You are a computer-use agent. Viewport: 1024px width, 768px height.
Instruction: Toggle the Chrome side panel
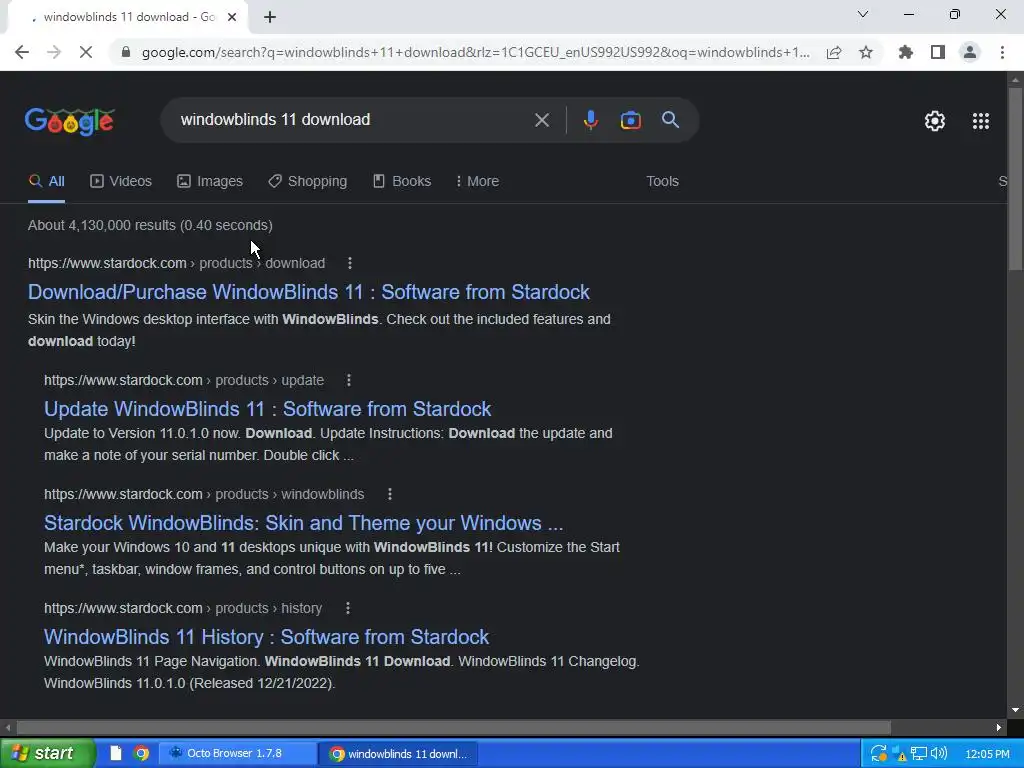[938, 52]
